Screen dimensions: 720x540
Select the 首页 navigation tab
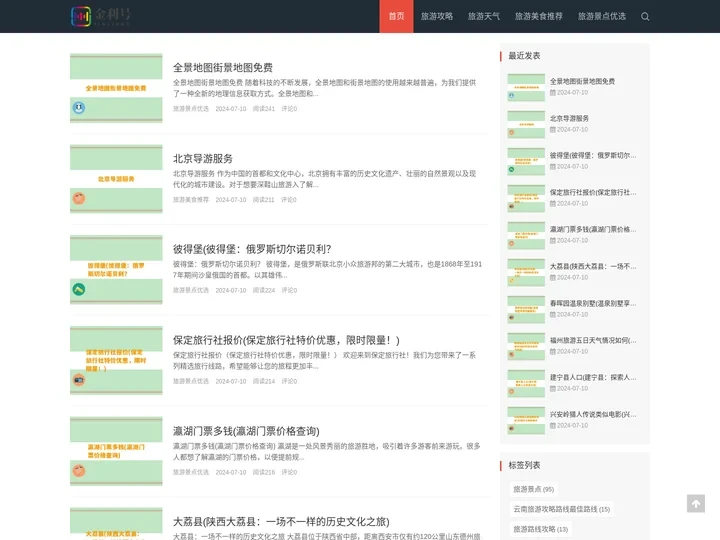396,17
